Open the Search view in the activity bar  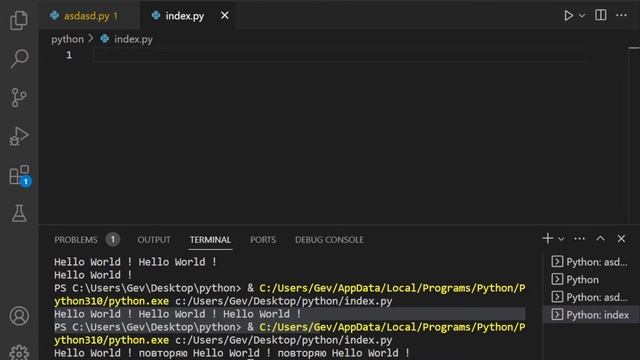19,59
